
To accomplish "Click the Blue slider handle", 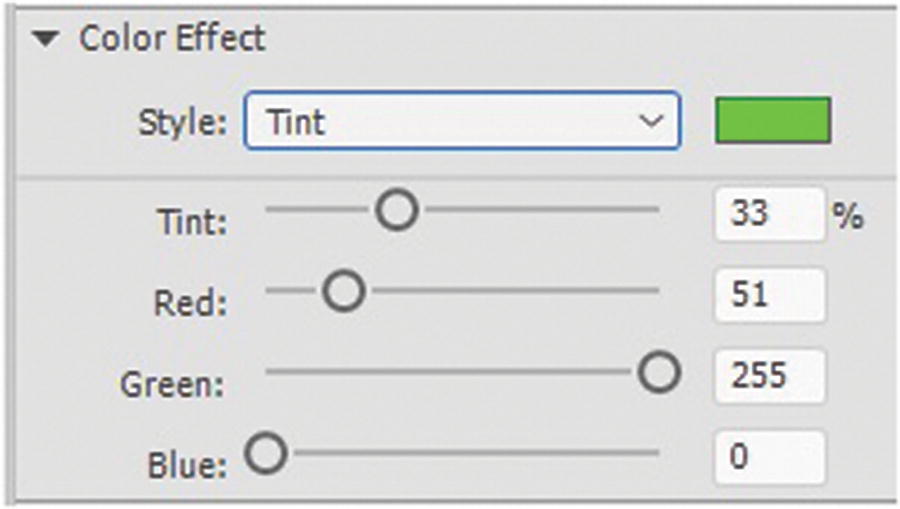I will coord(266,454).
